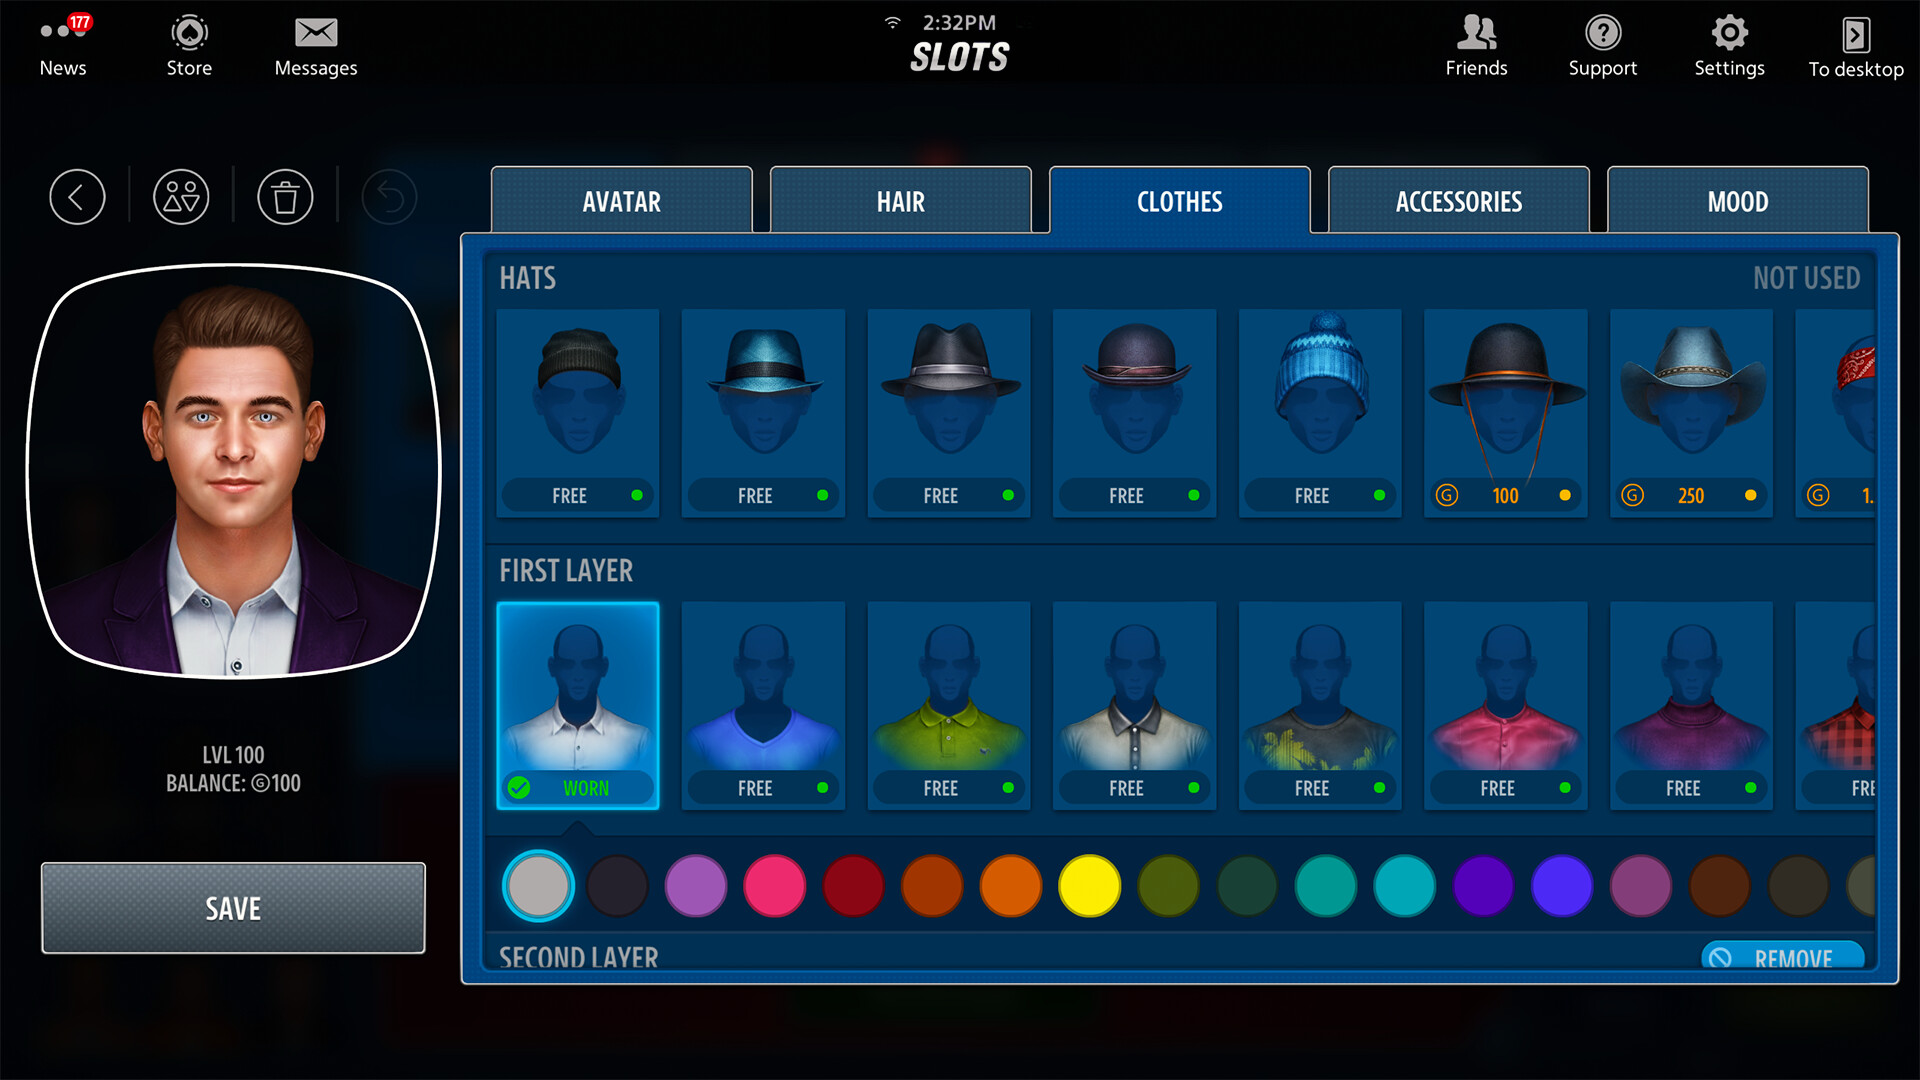Open the Avatar tab
The width and height of the screenshot is (1920, 1080).
click(x=621, y=201)
